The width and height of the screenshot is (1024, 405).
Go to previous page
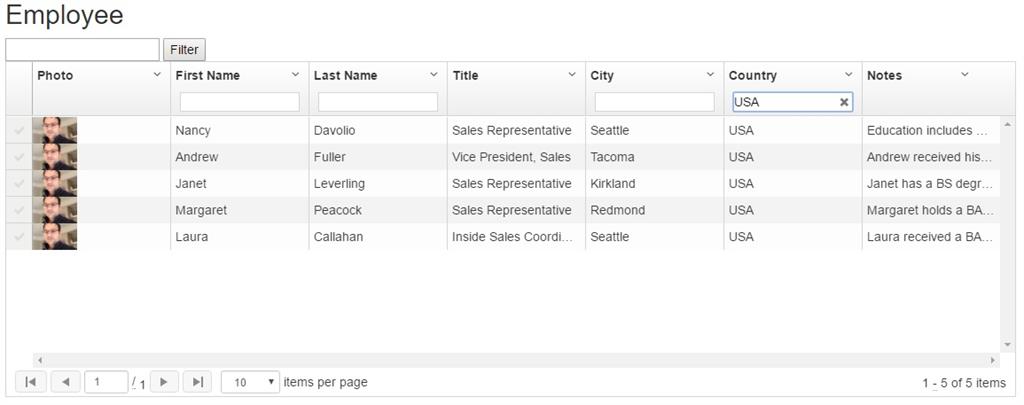[x=64, y=382]
